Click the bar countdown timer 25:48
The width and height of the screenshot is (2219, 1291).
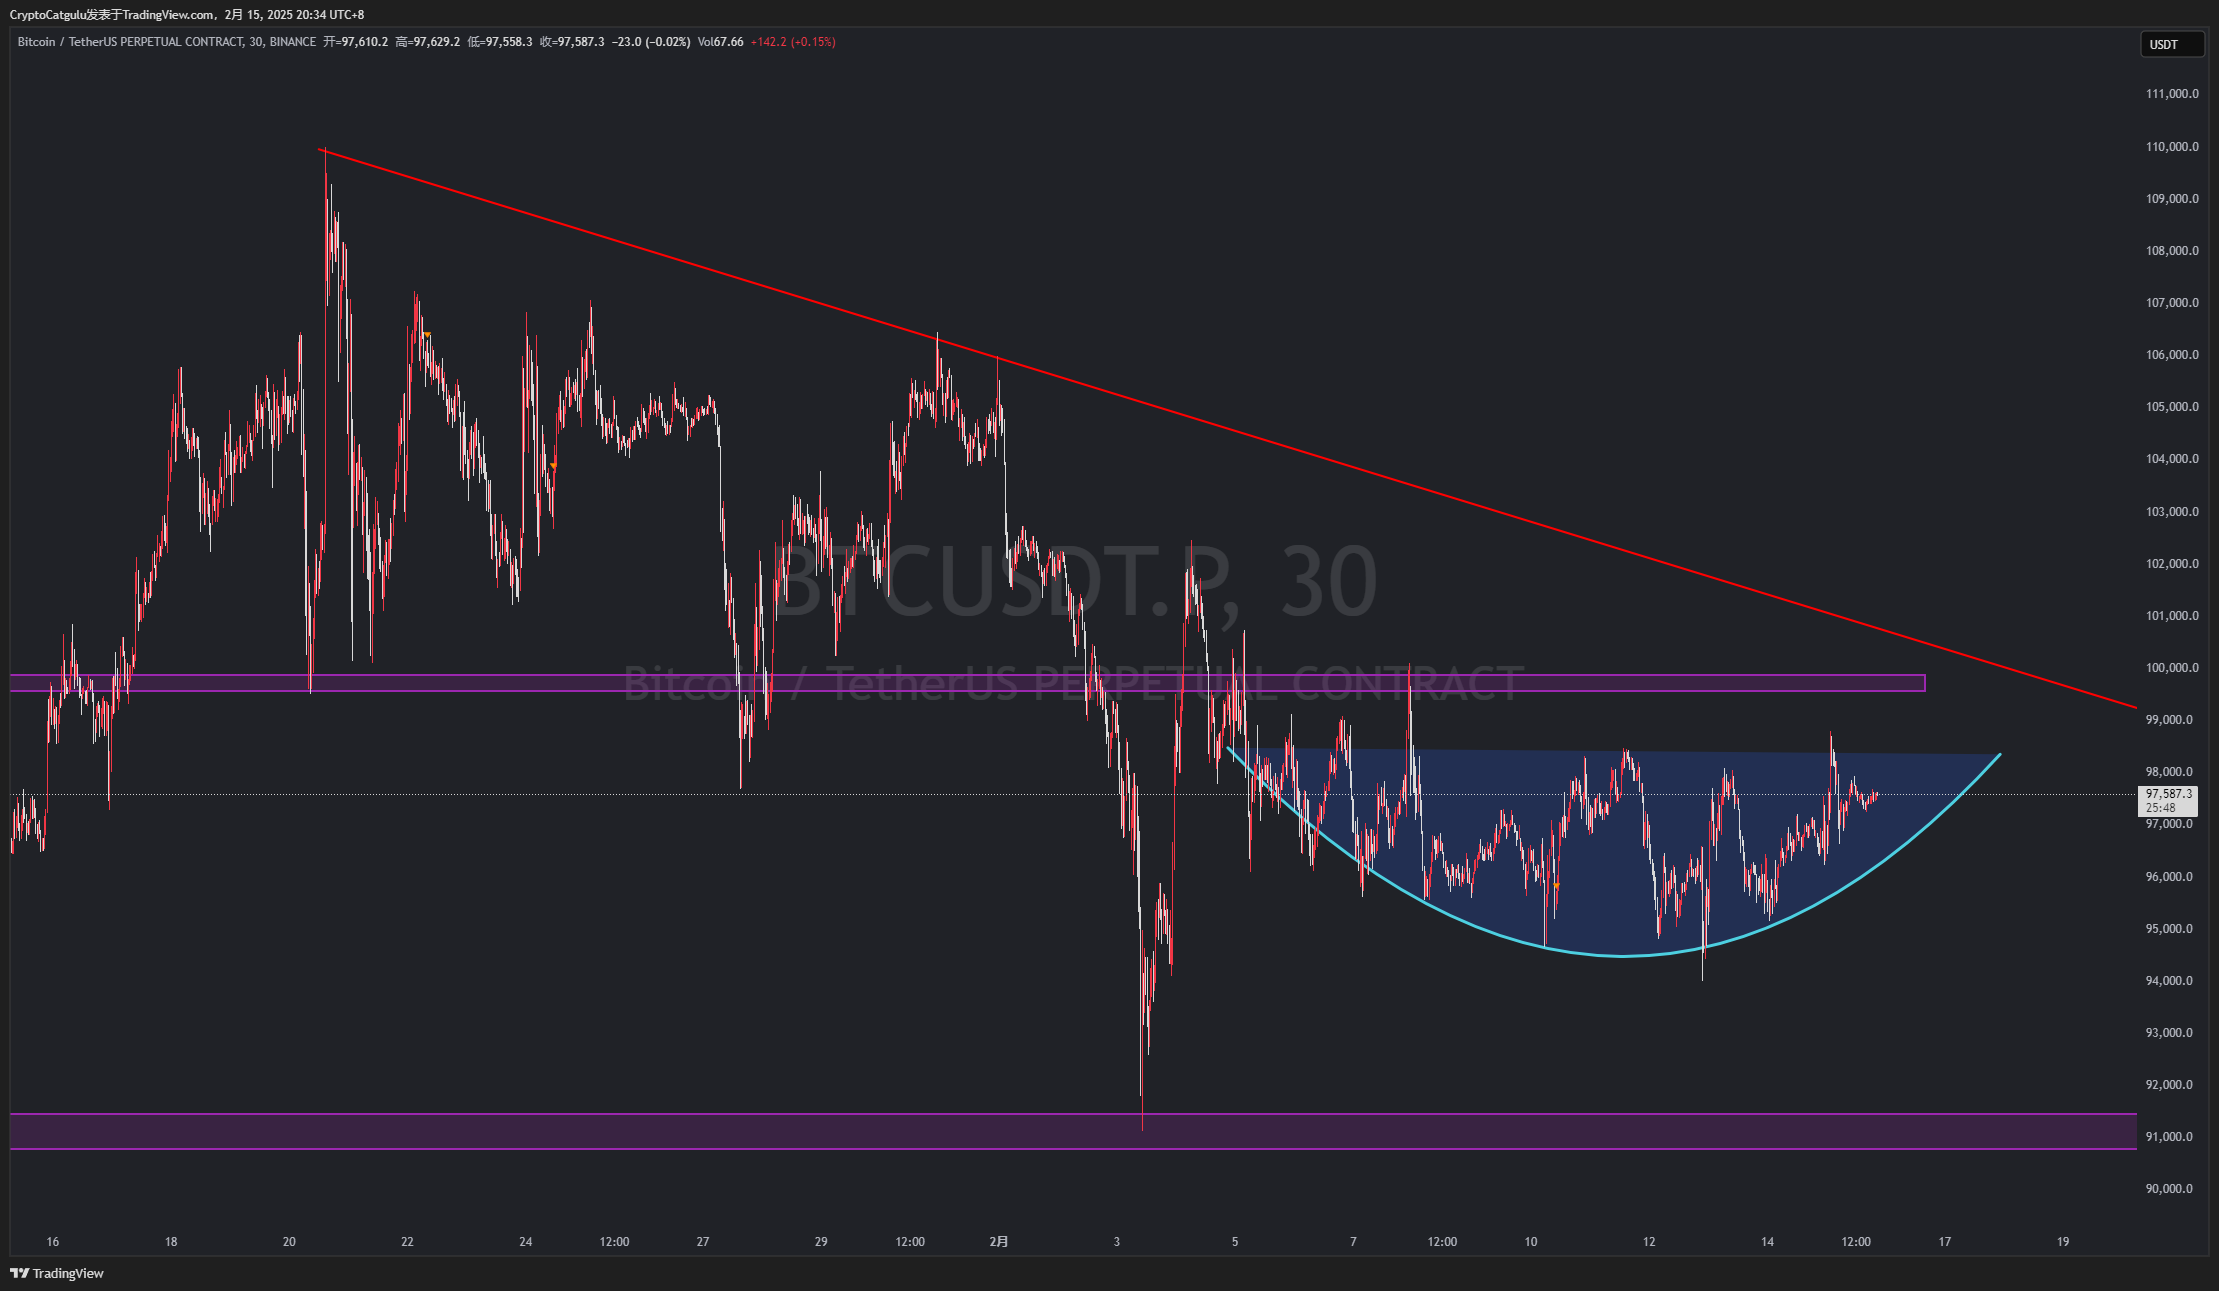[2160, 808]
